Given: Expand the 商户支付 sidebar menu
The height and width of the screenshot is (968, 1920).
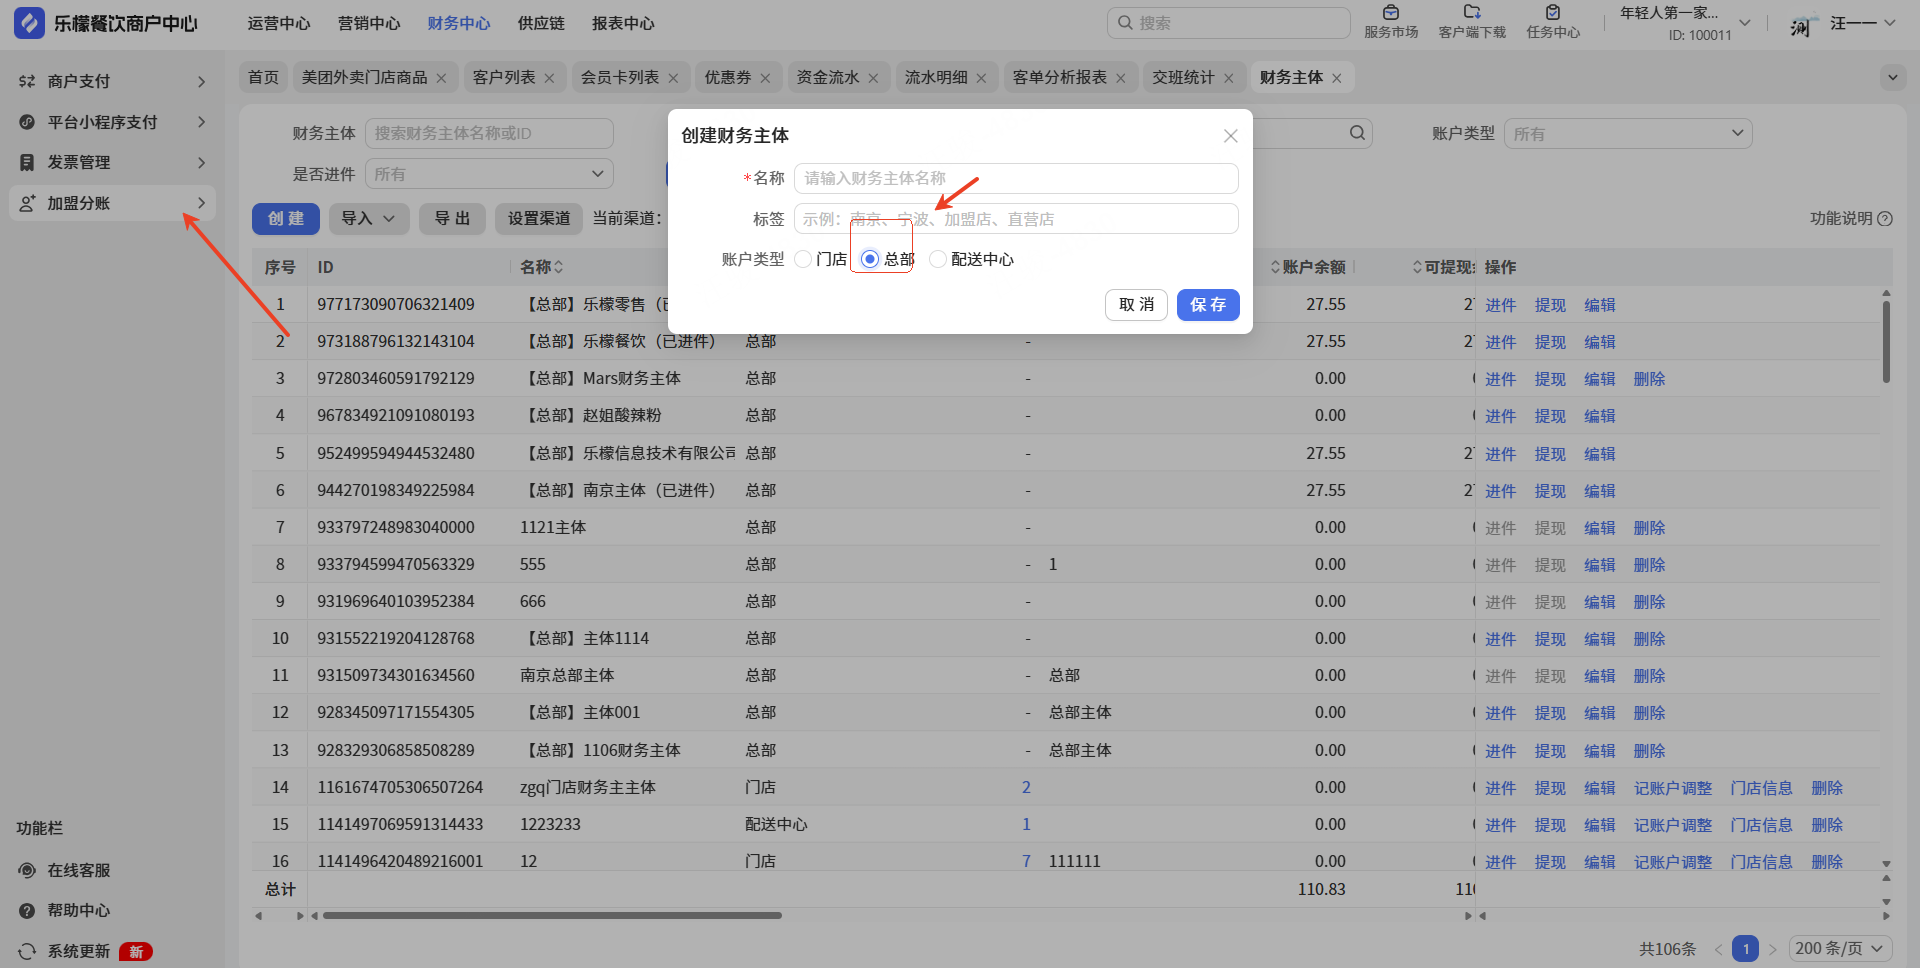Looking at the screenshot, I should (x=201, y=81).
